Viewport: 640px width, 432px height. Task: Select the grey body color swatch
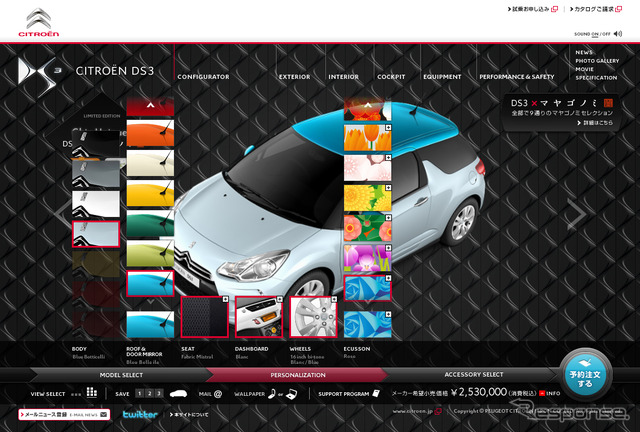point(96,174)
